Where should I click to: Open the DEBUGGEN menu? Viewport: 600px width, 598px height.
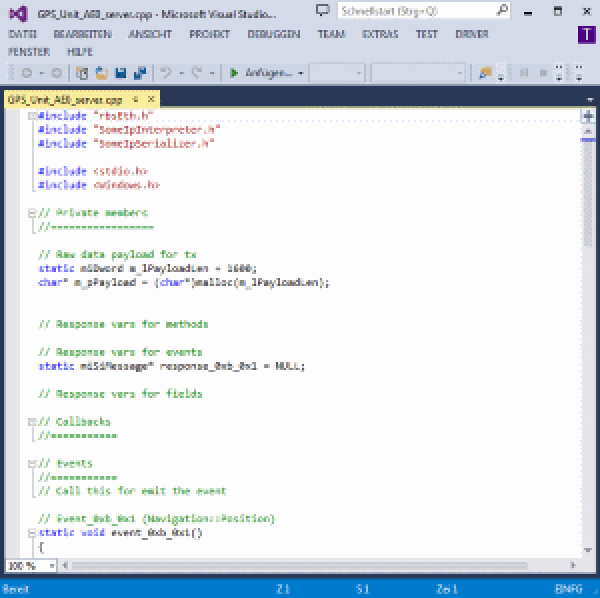tap(273, 33)
